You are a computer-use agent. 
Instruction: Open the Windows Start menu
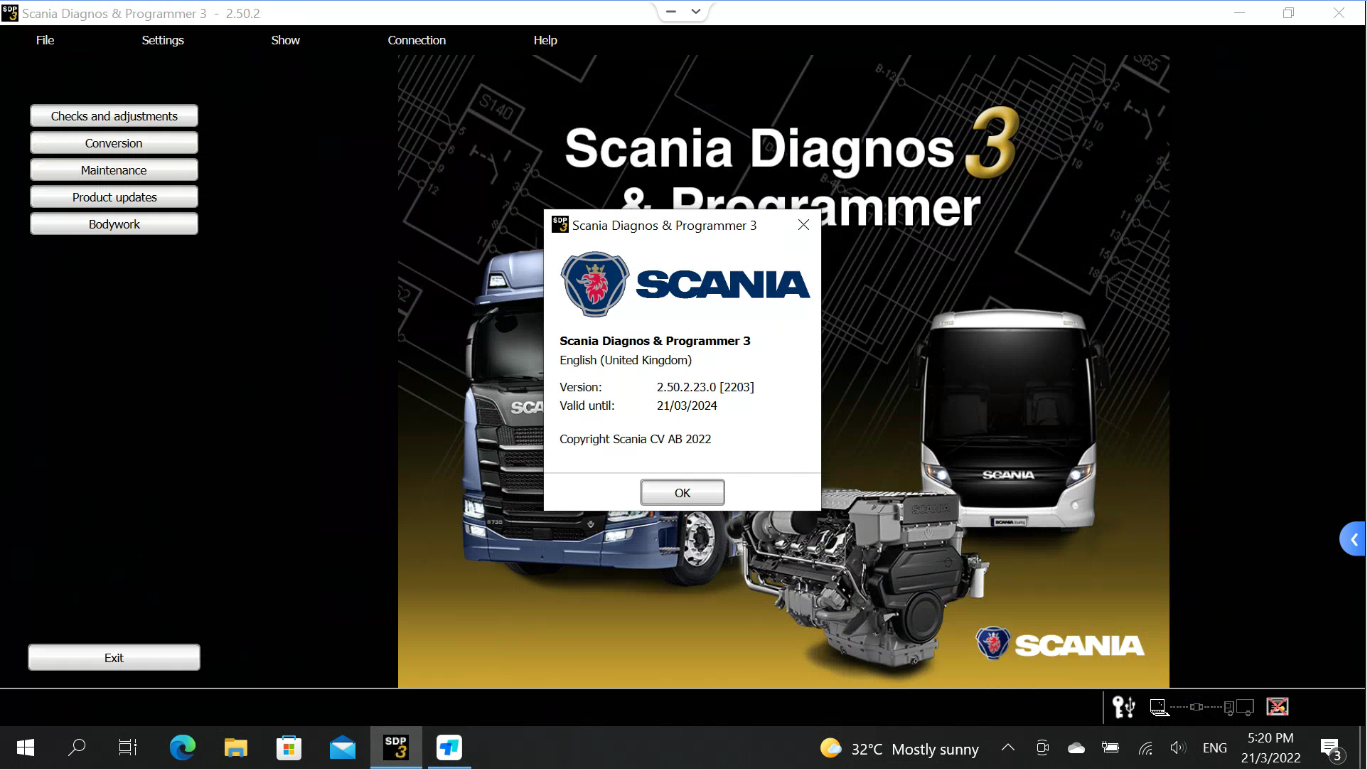tap(25, 747)
